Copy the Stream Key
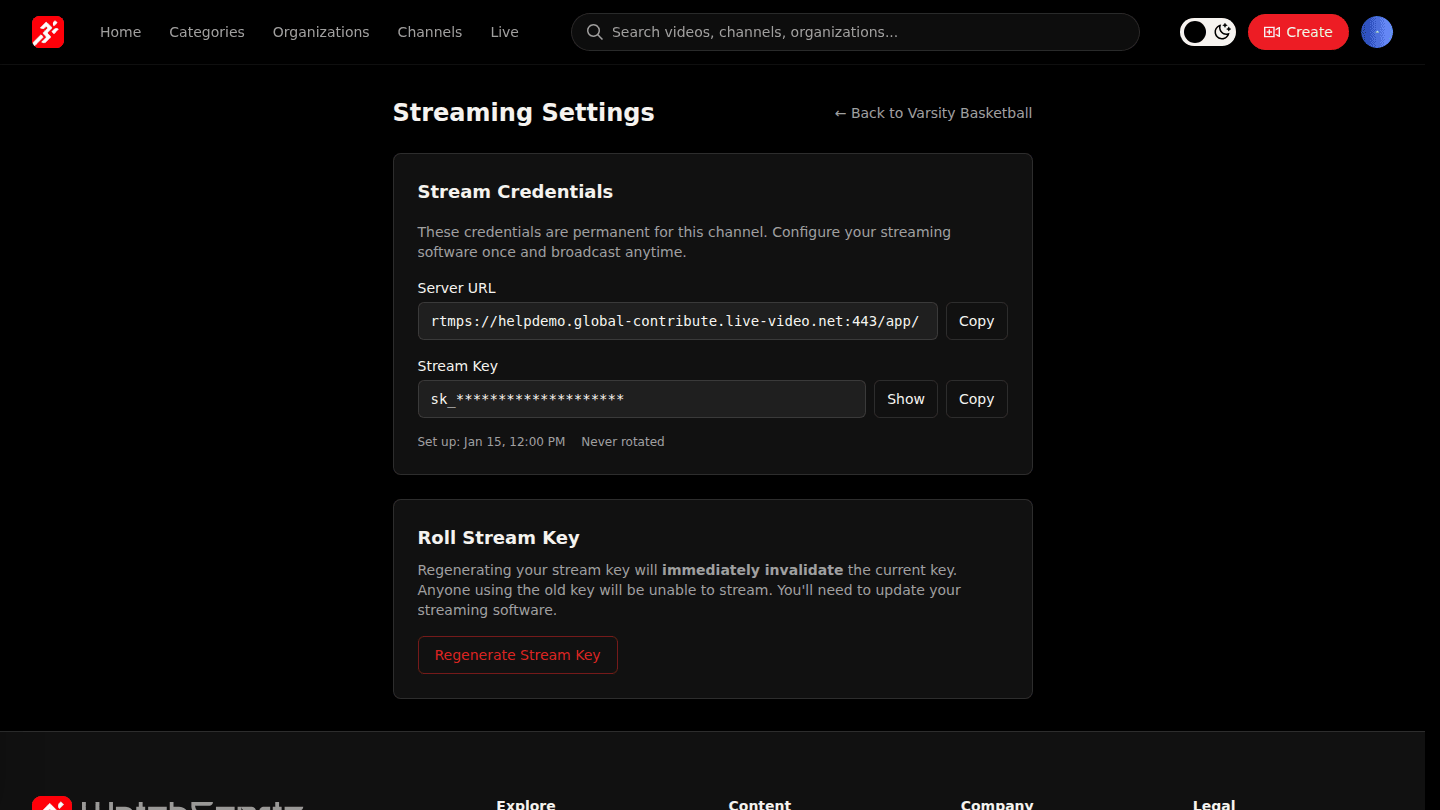Screen dimensions: 1440x810 [976, 399]
